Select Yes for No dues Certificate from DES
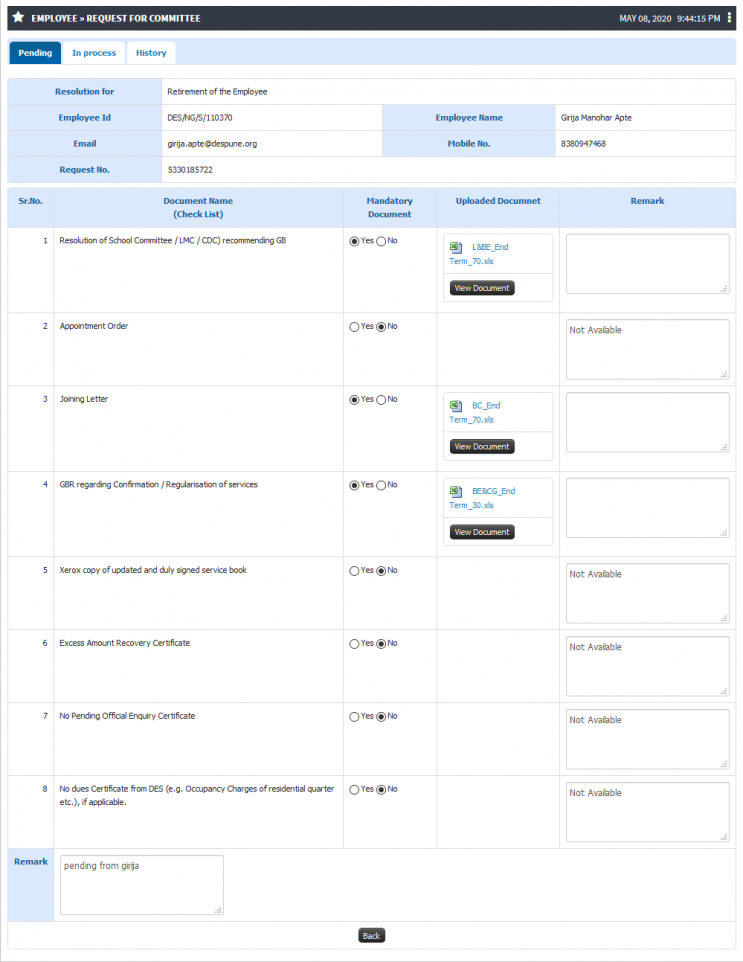The width and height of the screenshot is (743, 962). (x=354, y=790)
